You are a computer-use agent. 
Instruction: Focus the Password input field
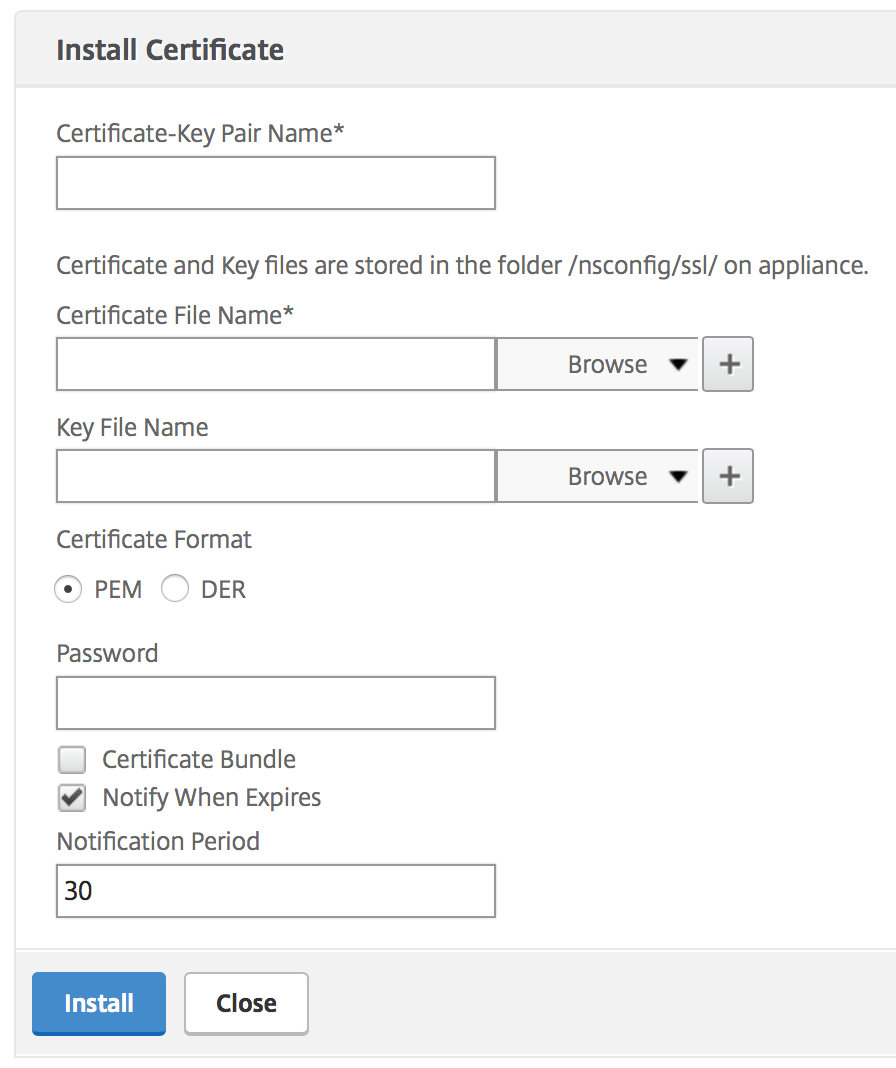[x=275, y=703]
